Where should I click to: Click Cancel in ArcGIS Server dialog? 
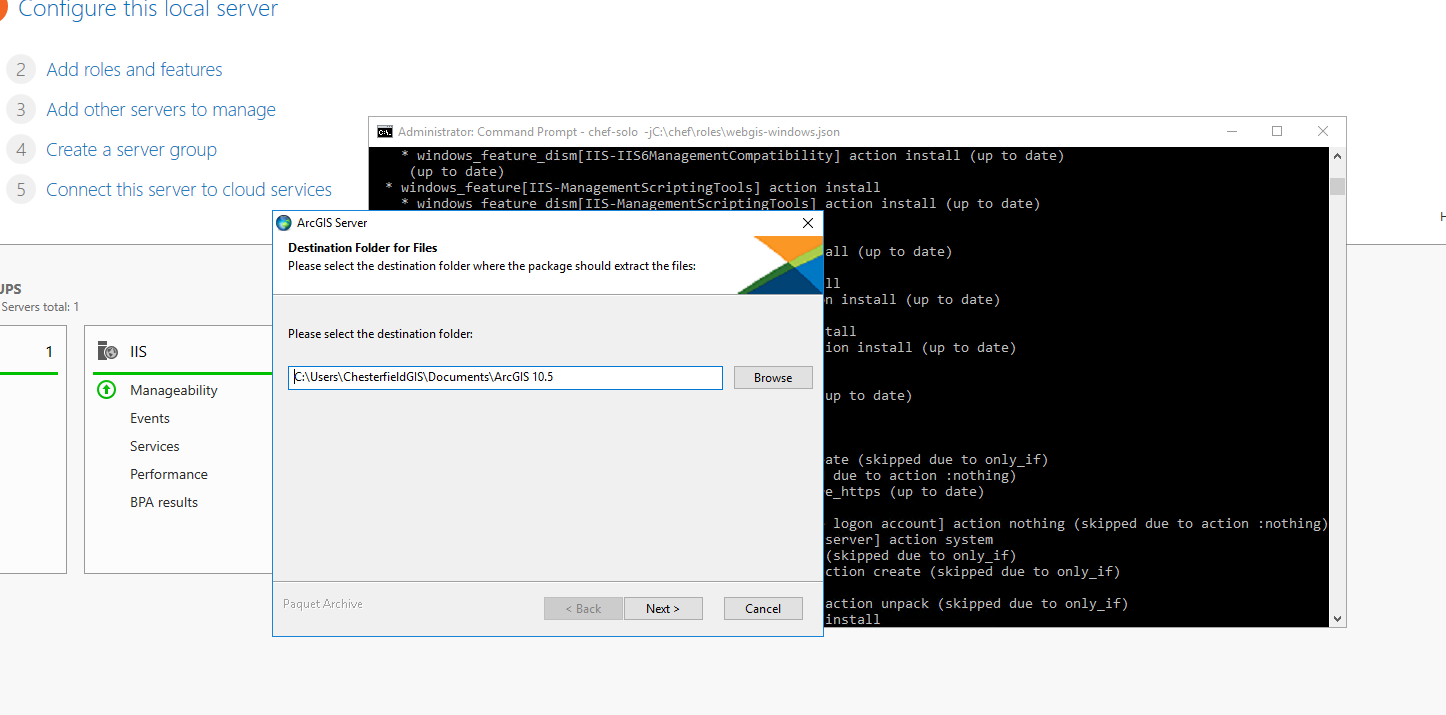click(763, 608)
